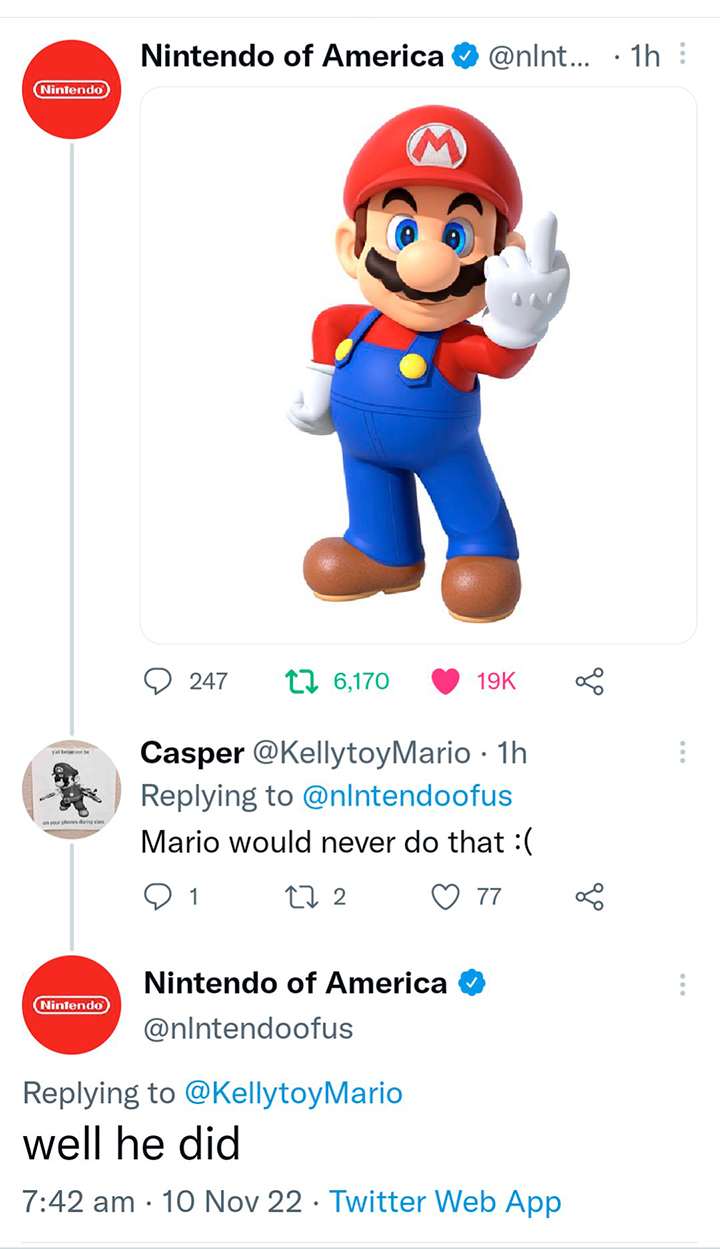Click the verified badge on the top tweet
This screenshot has height=1249, width=720.
point(465,57)
